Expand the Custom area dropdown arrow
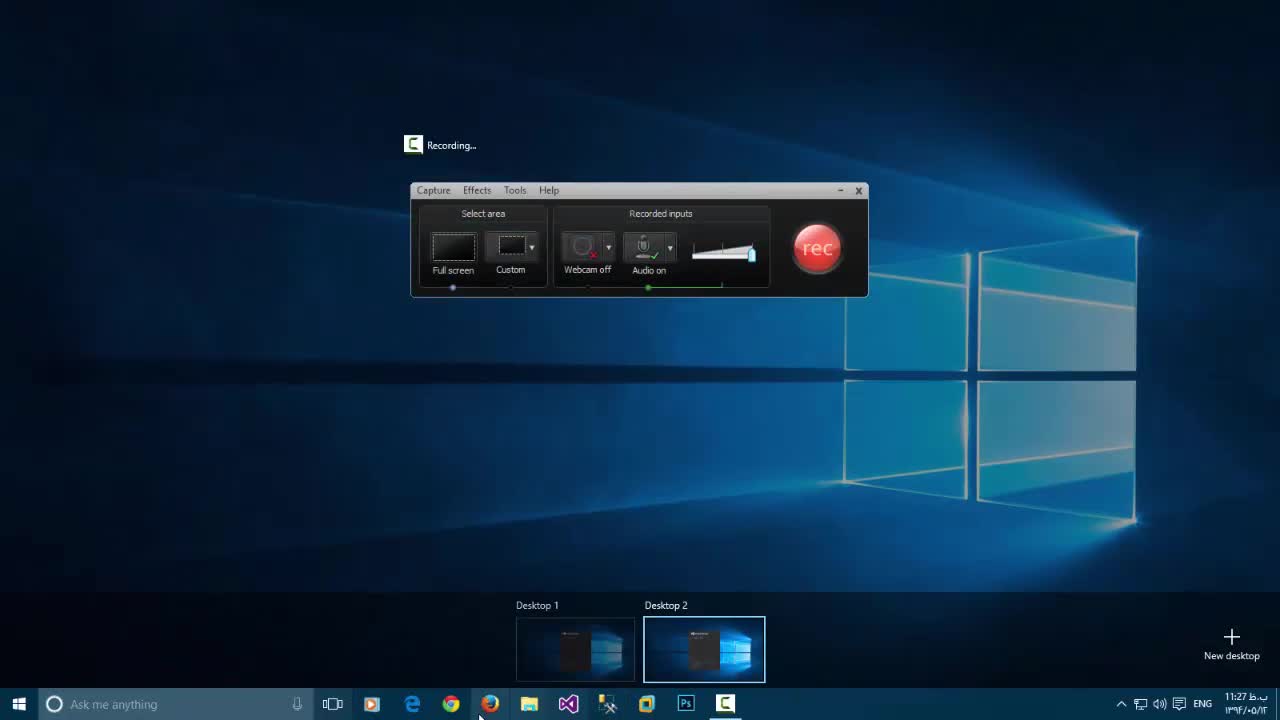The height and width of the screenshot is (720, 1280). 532,247
